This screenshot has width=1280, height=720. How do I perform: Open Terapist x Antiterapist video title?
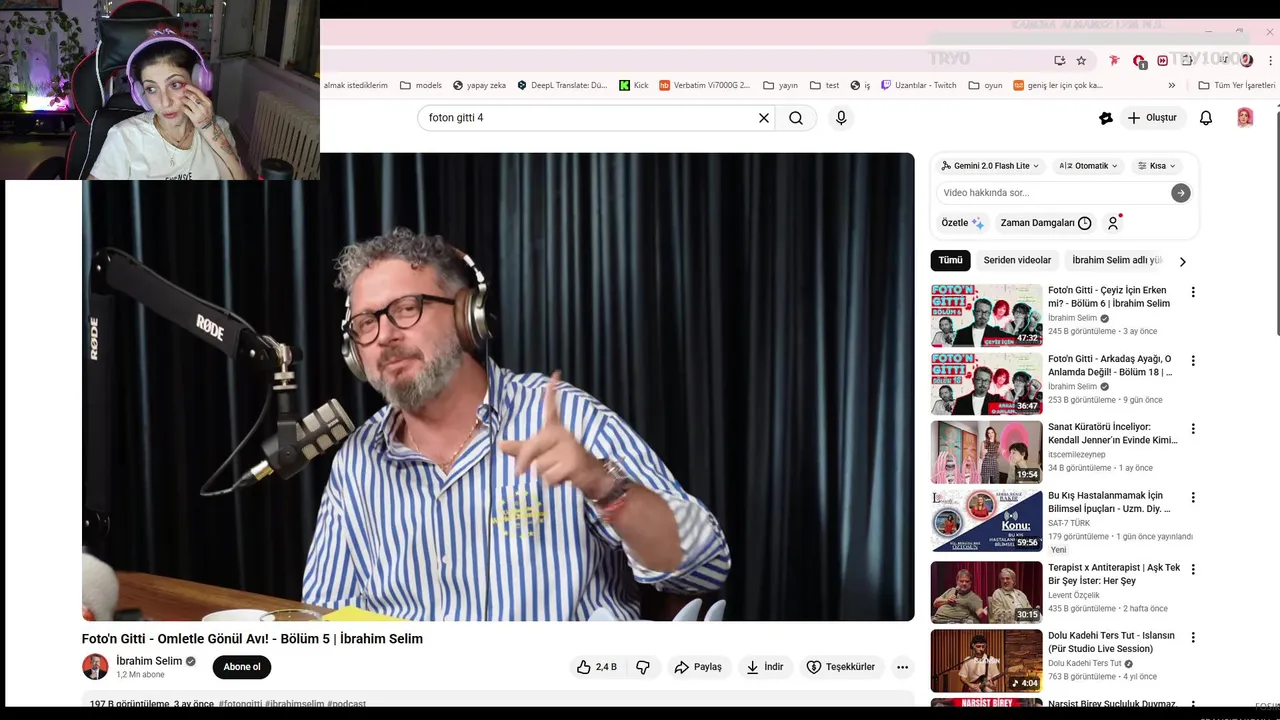[1114, 574]
